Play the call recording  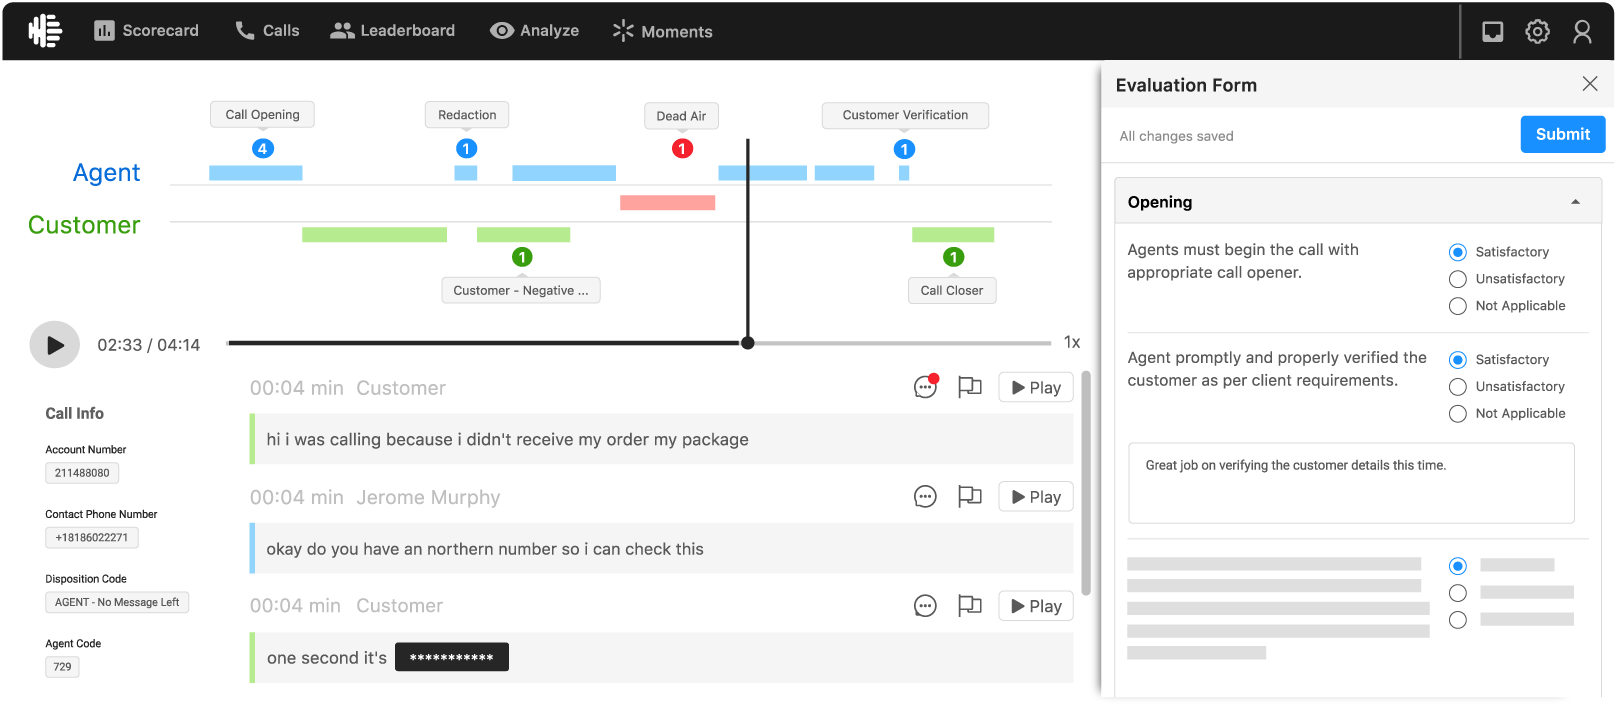click(55, 345)
